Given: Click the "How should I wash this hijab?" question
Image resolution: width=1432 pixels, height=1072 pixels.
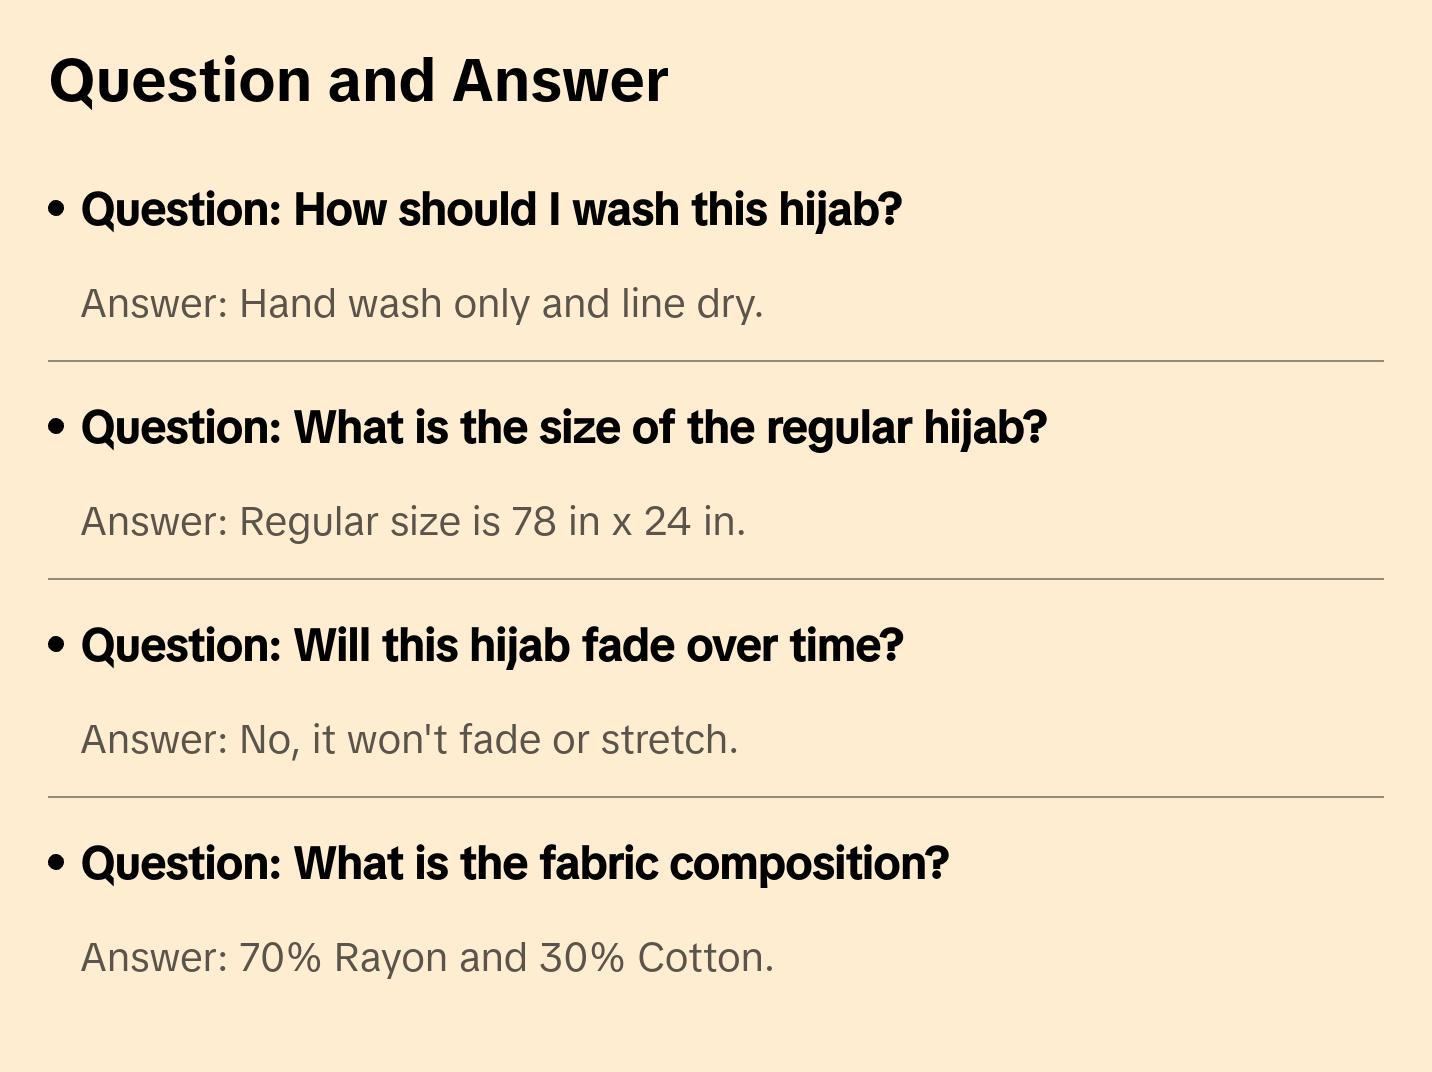Looking at the screenshot, I should pyautogui.click(x=491, y=210).
